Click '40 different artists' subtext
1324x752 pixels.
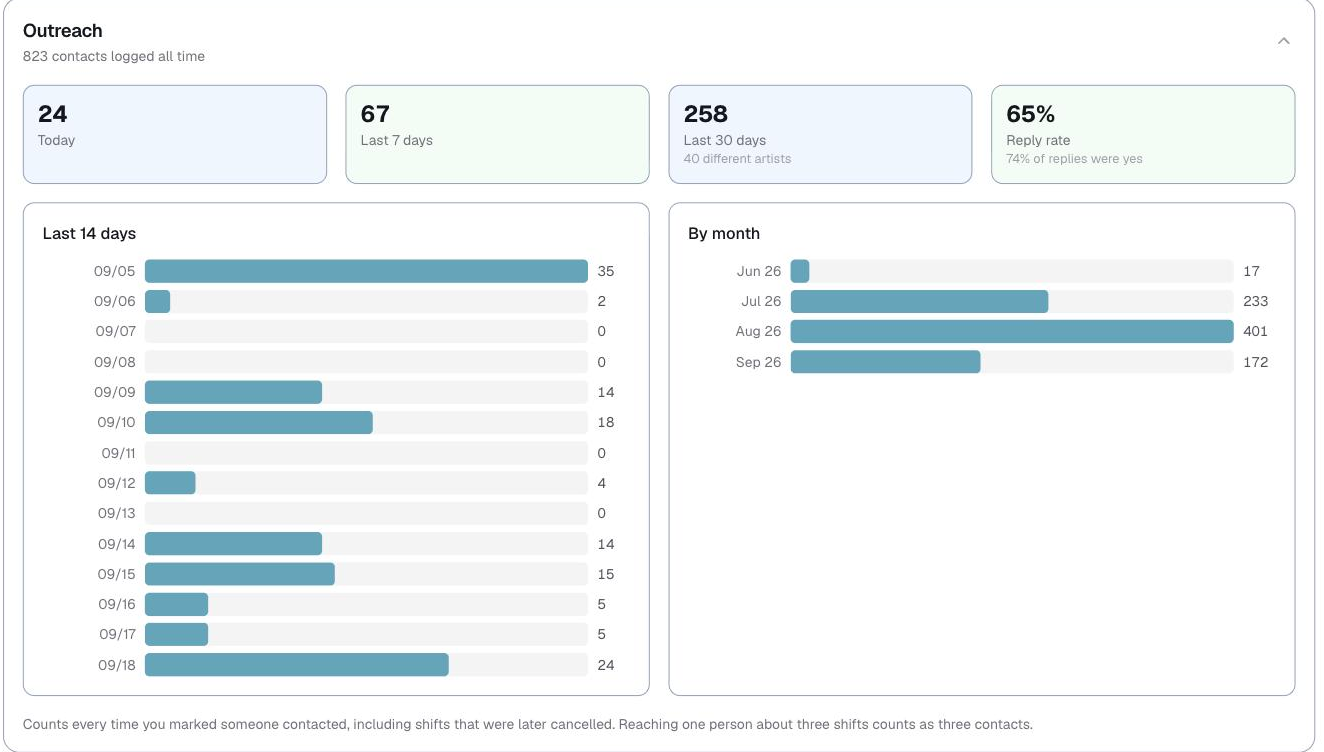pyautogui.click(x=737, y=158)
